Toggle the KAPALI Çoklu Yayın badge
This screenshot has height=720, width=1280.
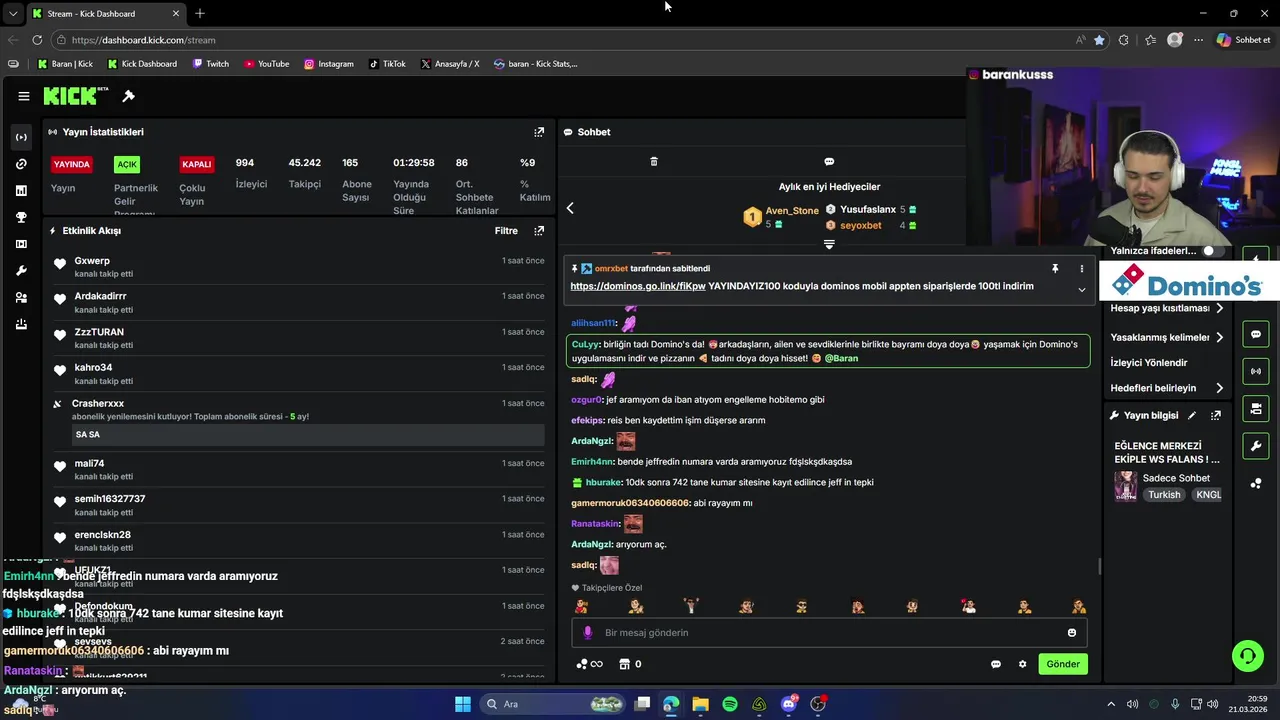pos(197,164)
